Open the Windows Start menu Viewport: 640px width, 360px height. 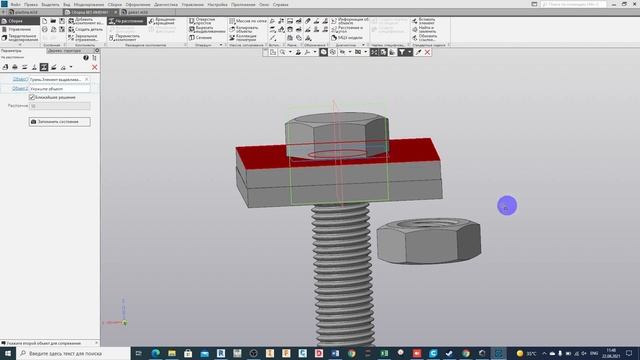(x=7, y=353)
